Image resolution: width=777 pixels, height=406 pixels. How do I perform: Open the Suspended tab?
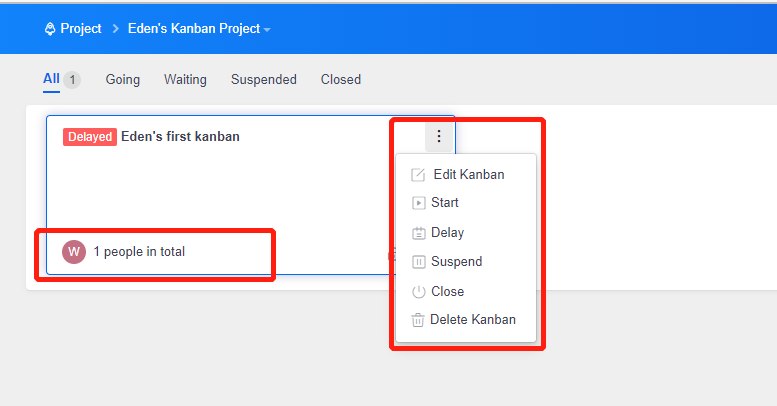click(x=264, y=79)
